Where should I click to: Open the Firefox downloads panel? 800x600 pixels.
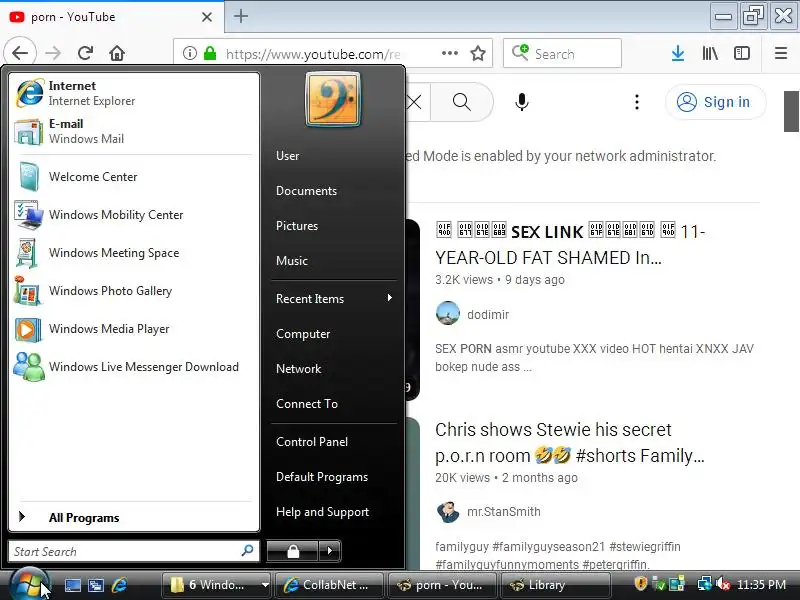(x=678, y=53)
